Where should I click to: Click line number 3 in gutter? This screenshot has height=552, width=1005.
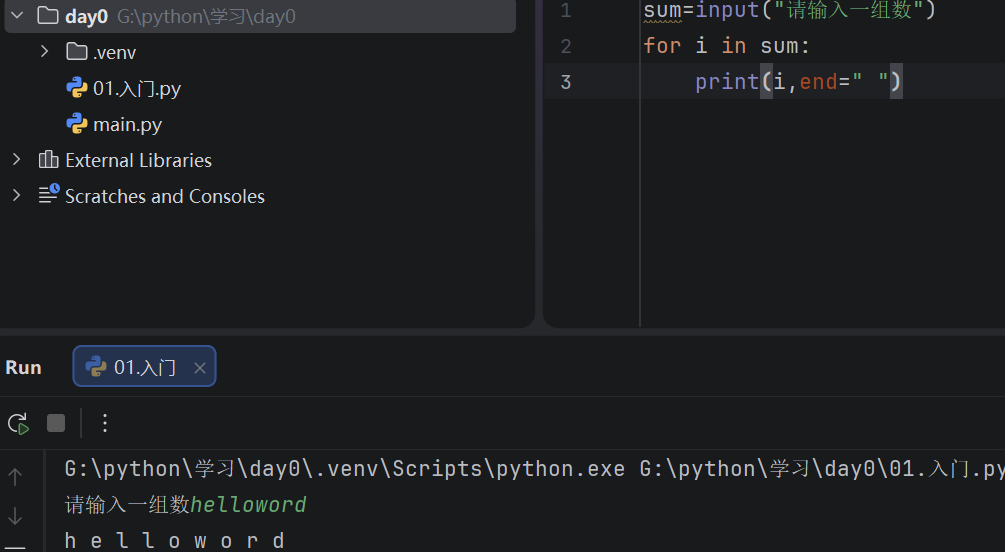pos(565,82)
